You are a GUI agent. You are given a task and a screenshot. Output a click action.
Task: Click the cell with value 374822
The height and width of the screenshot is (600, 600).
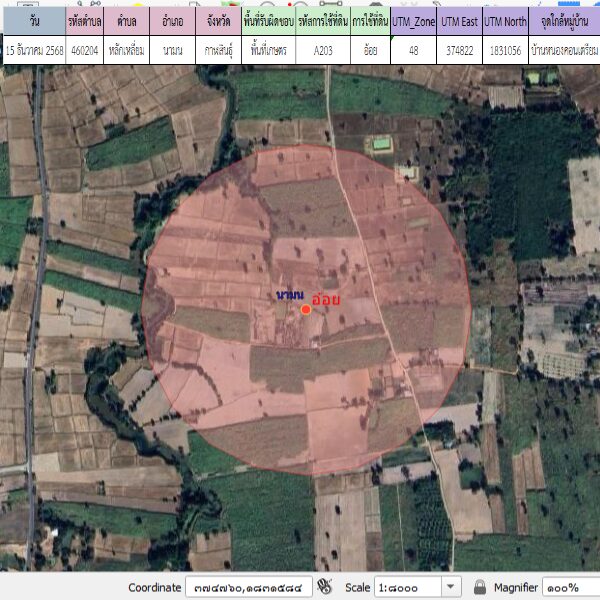[x=459, y=48]
